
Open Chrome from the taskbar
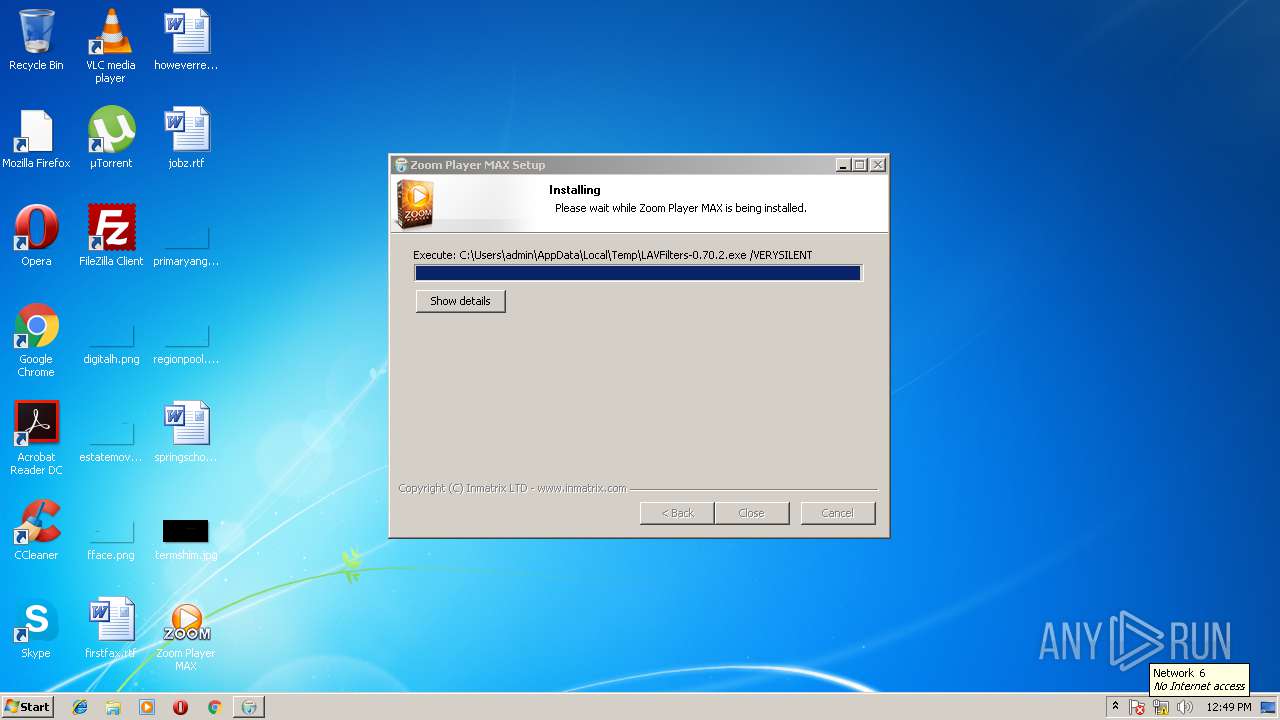coord(214,707)
